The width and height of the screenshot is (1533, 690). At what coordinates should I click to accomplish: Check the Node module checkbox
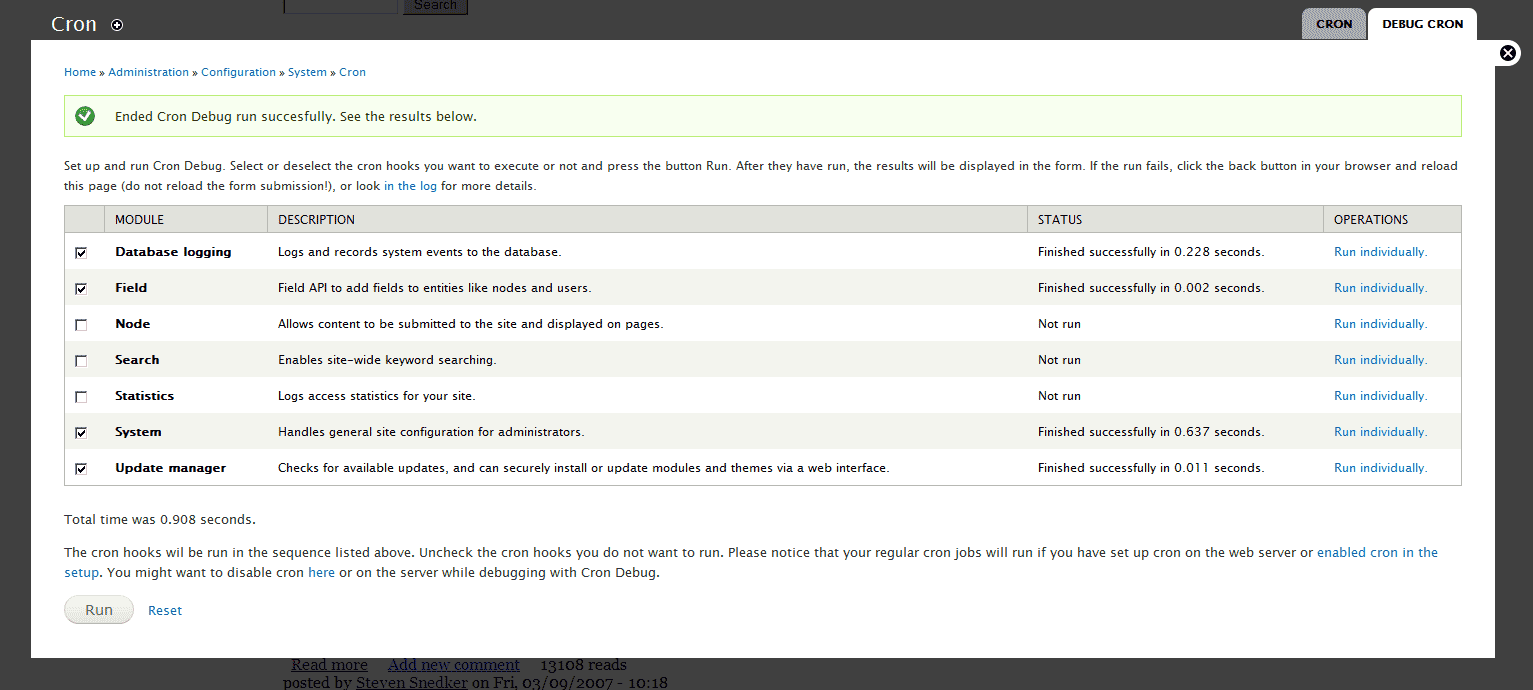pyautogui.click(x=81, y=325)
